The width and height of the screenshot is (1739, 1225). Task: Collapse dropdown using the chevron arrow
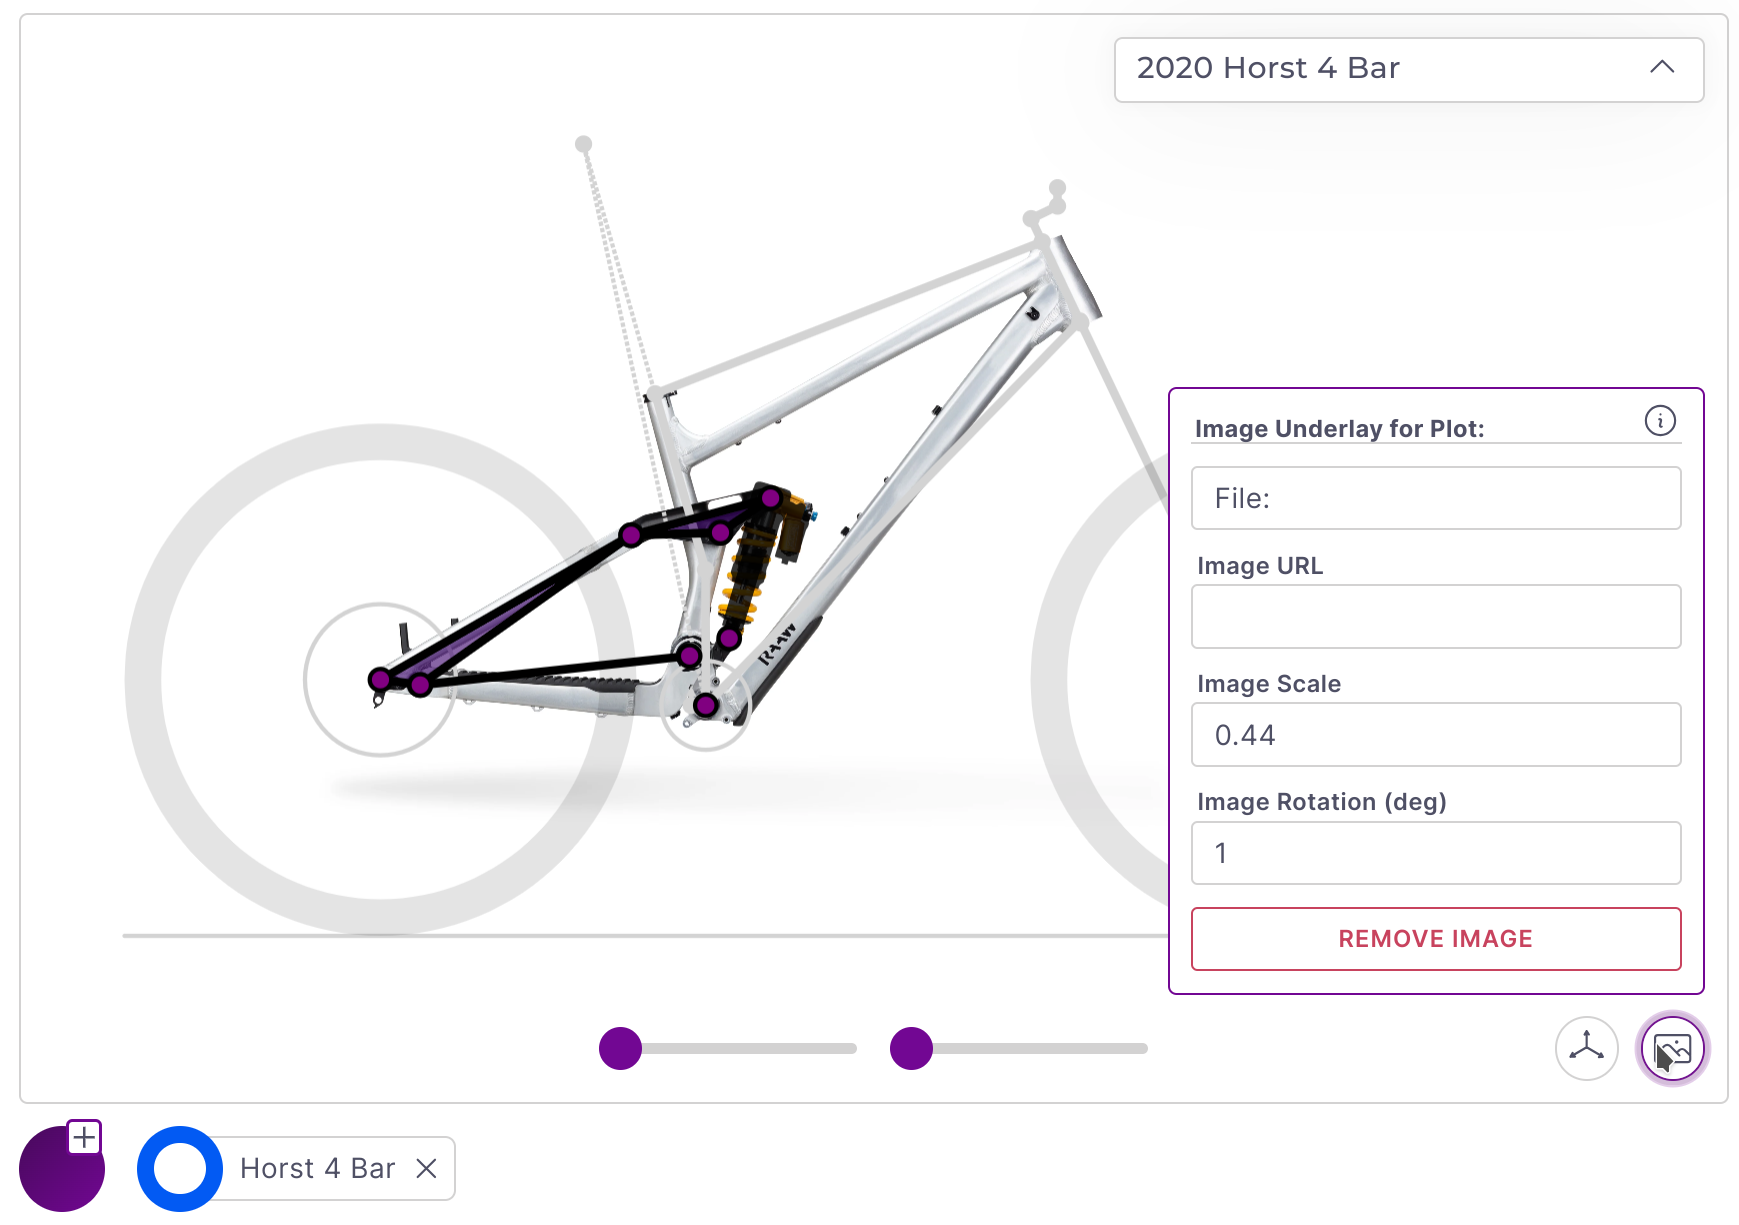coord(1662,68)
